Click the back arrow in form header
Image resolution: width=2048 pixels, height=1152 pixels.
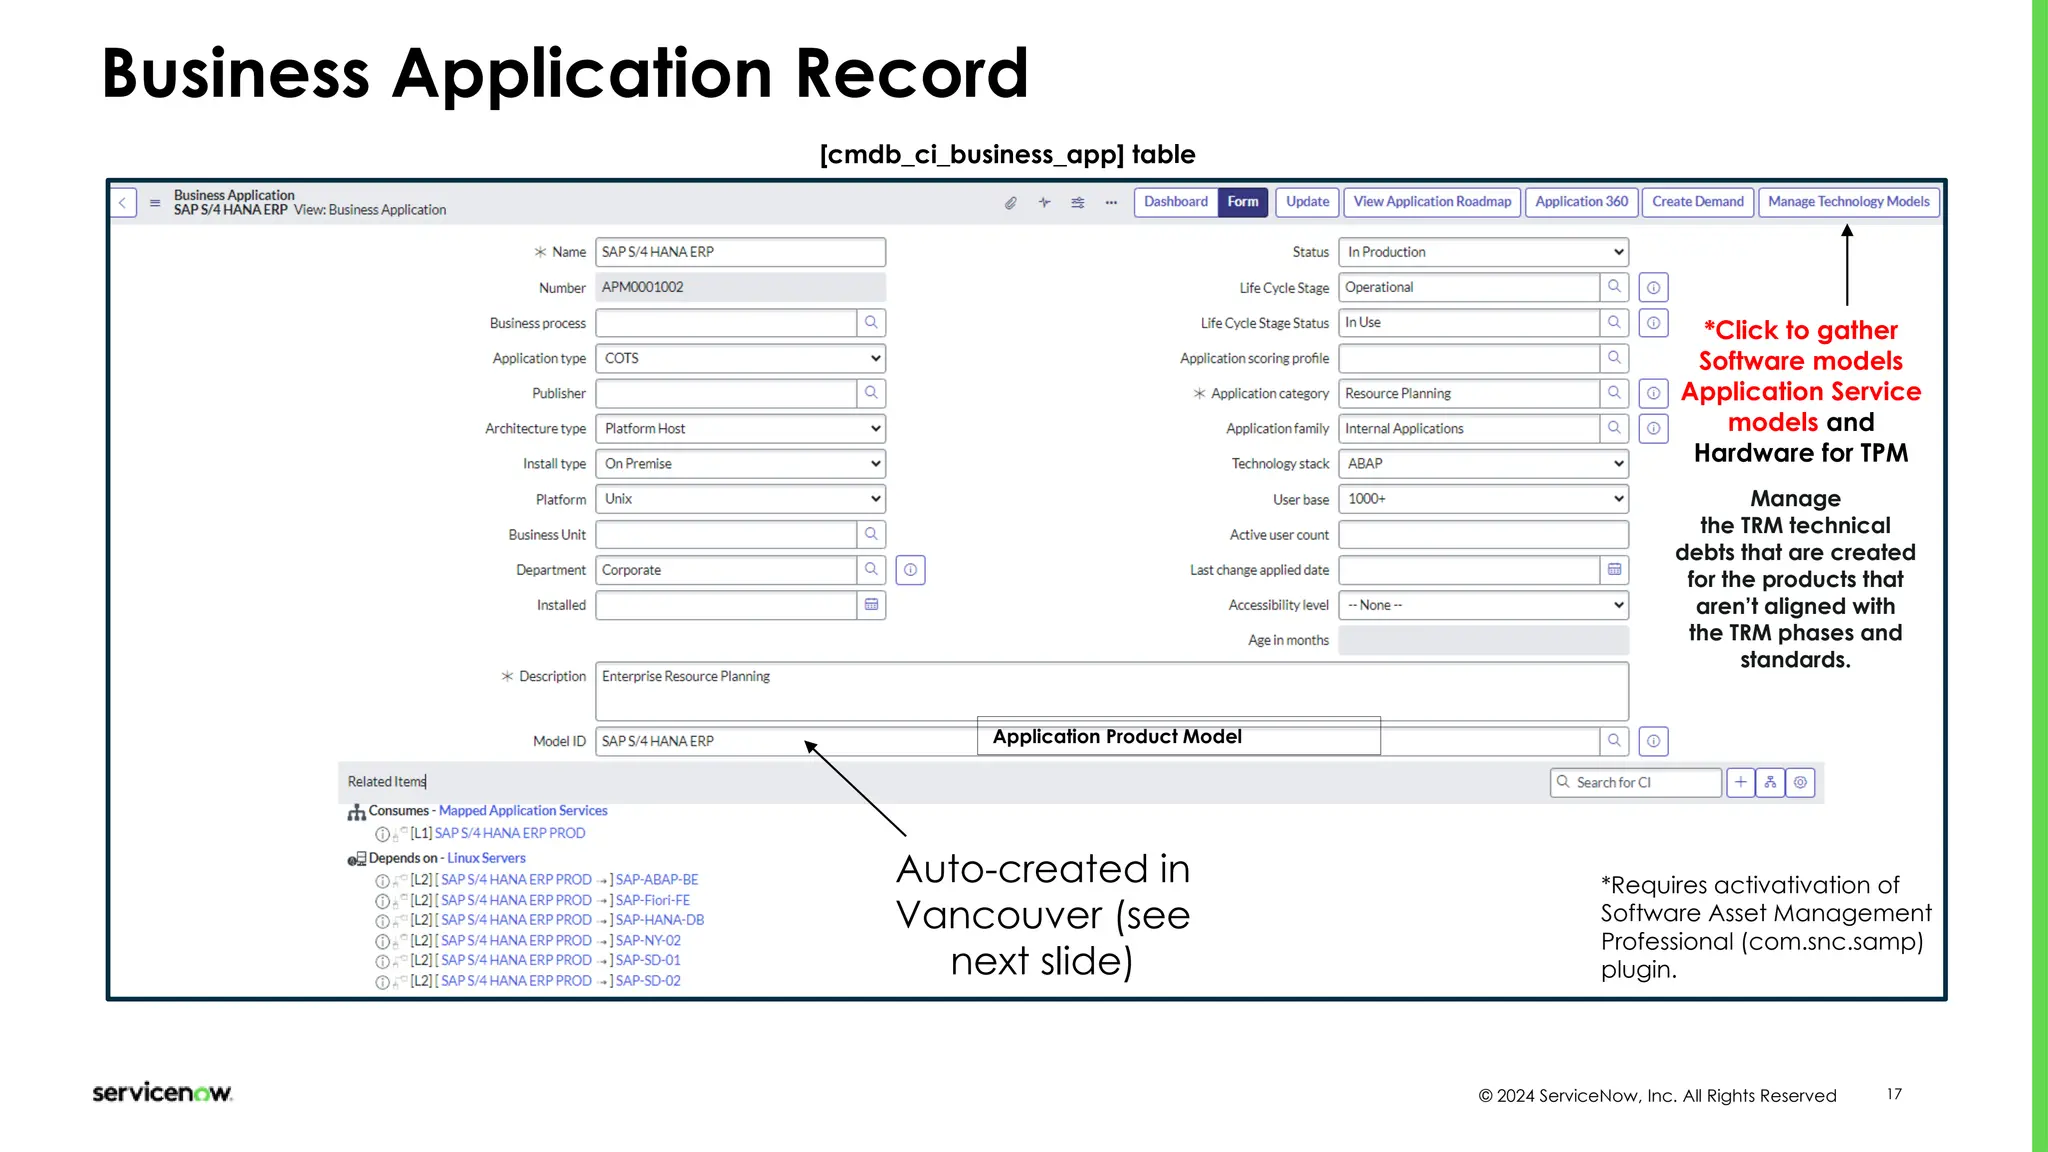click(x=123, y=202)
